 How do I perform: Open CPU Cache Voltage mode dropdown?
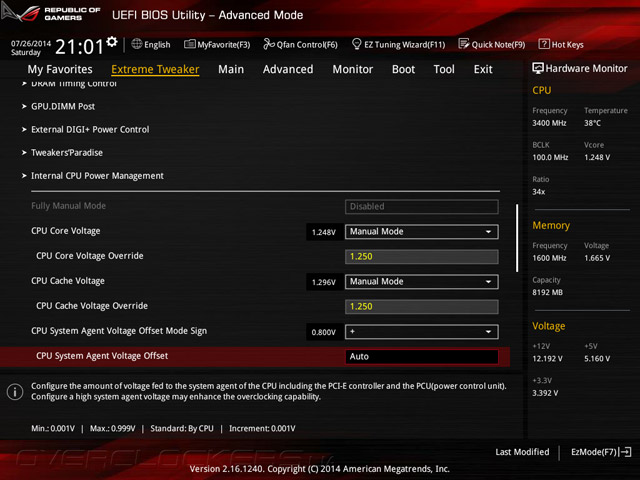422,282
